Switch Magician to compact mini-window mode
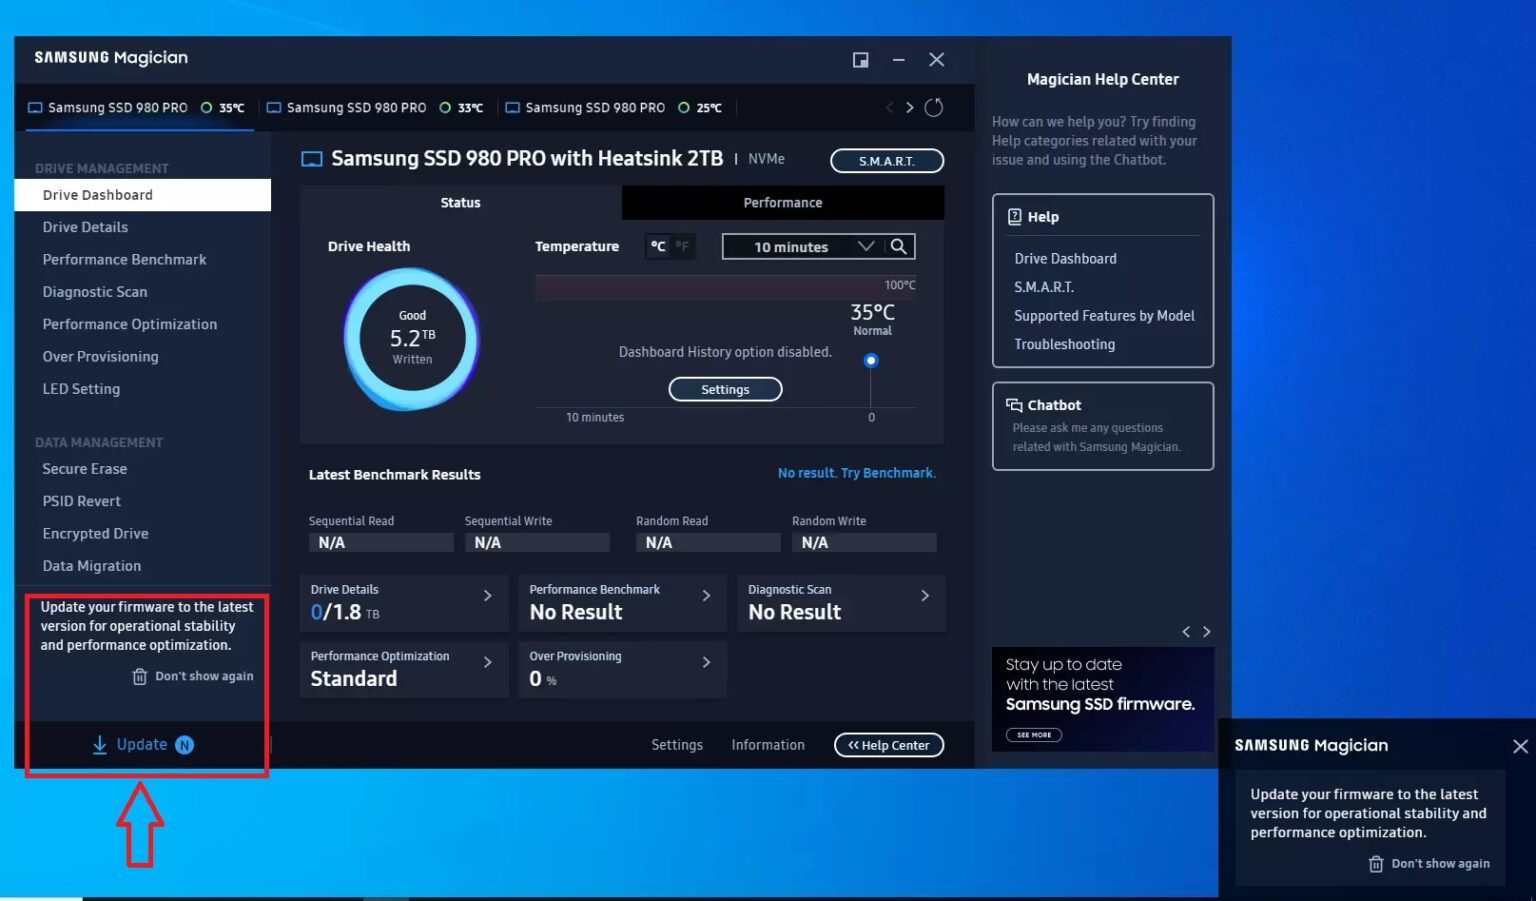Viewport: 1536px width, 901px height. pos(860,59)
